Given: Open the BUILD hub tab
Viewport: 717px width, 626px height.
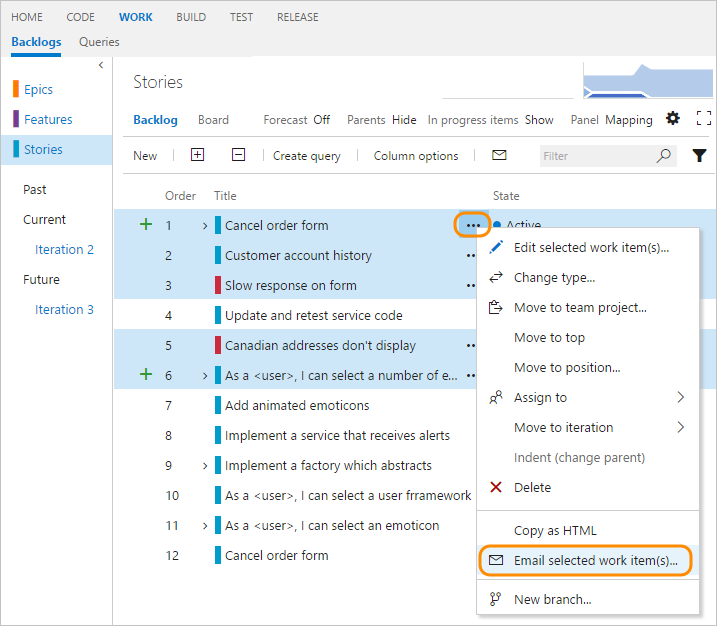Looking at the screenshot, I should pos(191,17).
